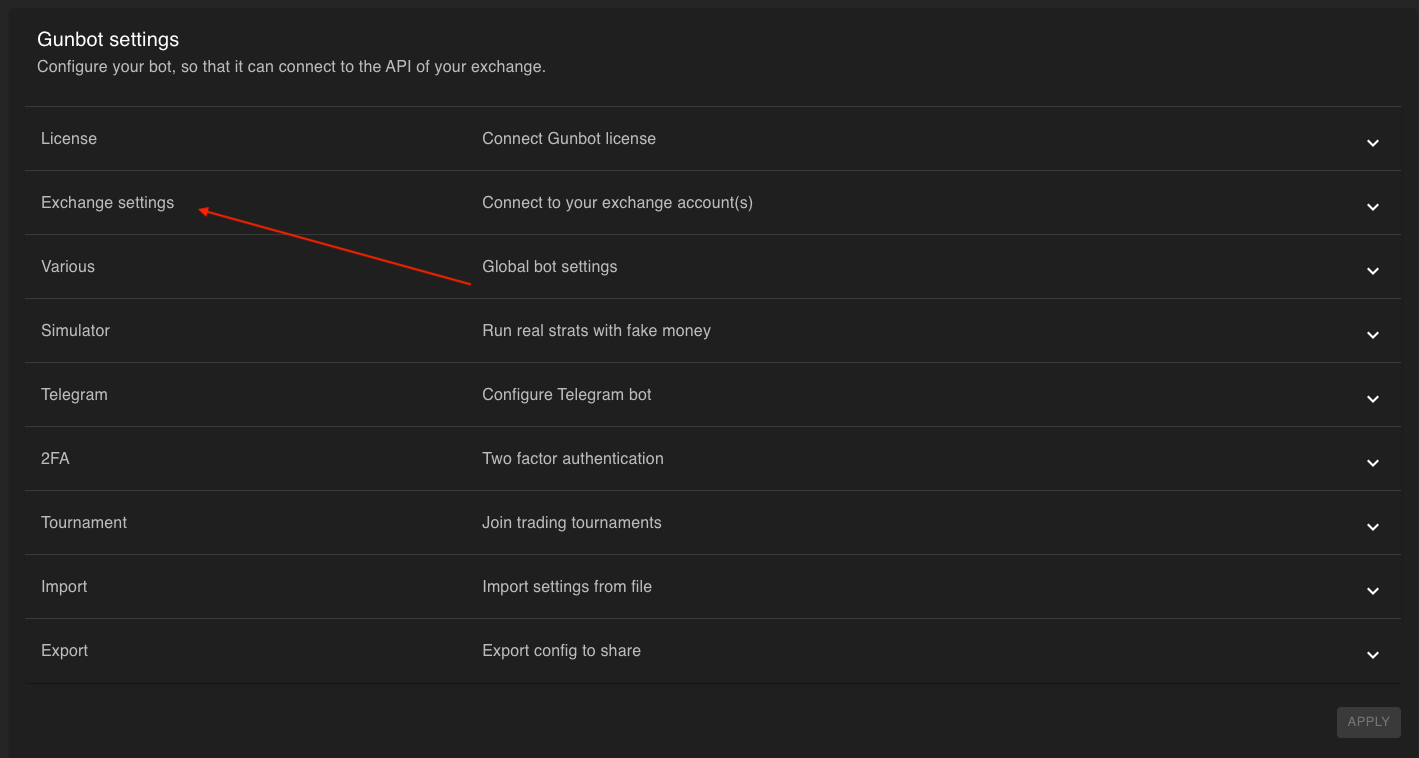Expand the Export section chevron
This screenshot has width=1419, height=758.
tap(1373, 655)
